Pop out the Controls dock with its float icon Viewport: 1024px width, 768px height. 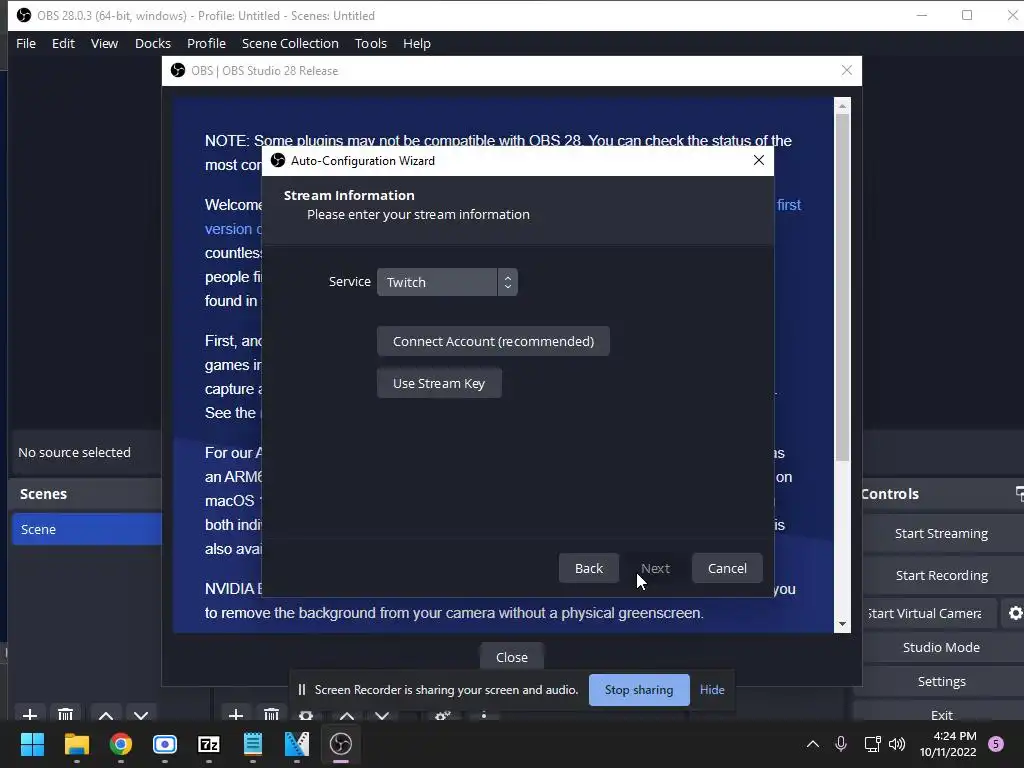[x=1019, y=493]
